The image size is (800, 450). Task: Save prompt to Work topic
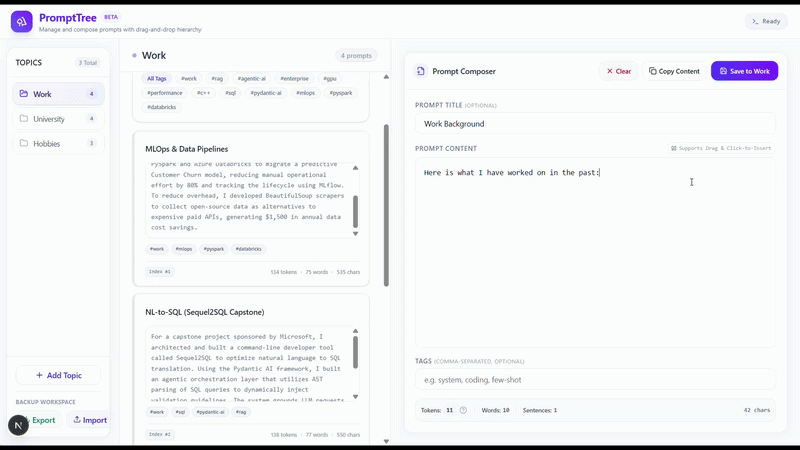coord(744,71)
